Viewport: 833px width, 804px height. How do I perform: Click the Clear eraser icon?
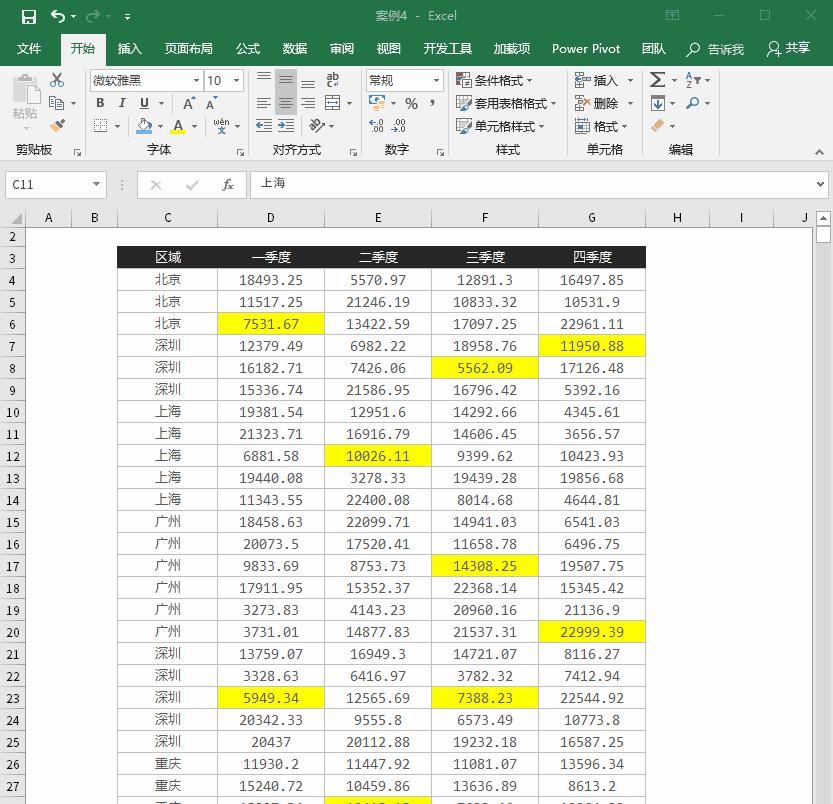click(x=658, y=126)
